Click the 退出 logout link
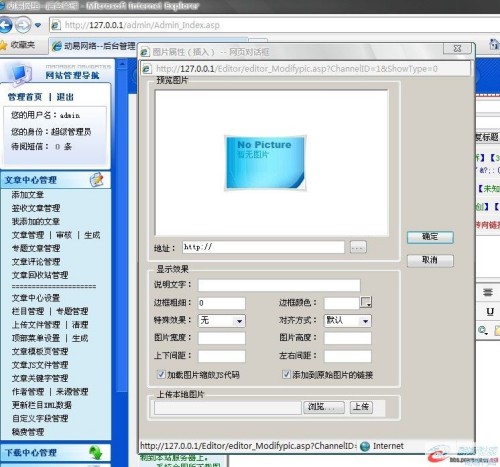500x467 pixels. coord(65,97)
